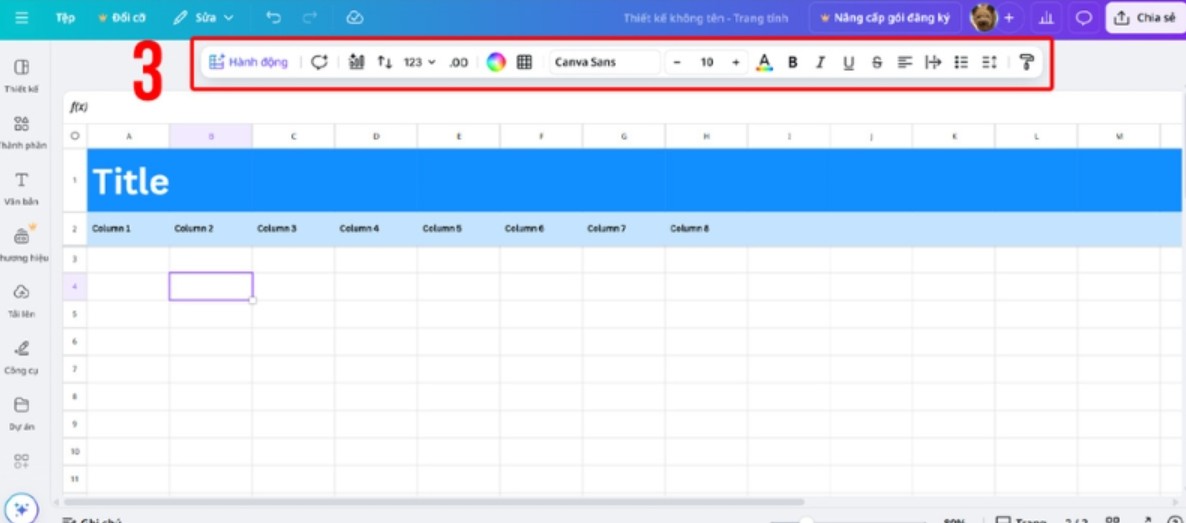Toggle italic formatting
1186x523 pixels.
click(820, 62)
